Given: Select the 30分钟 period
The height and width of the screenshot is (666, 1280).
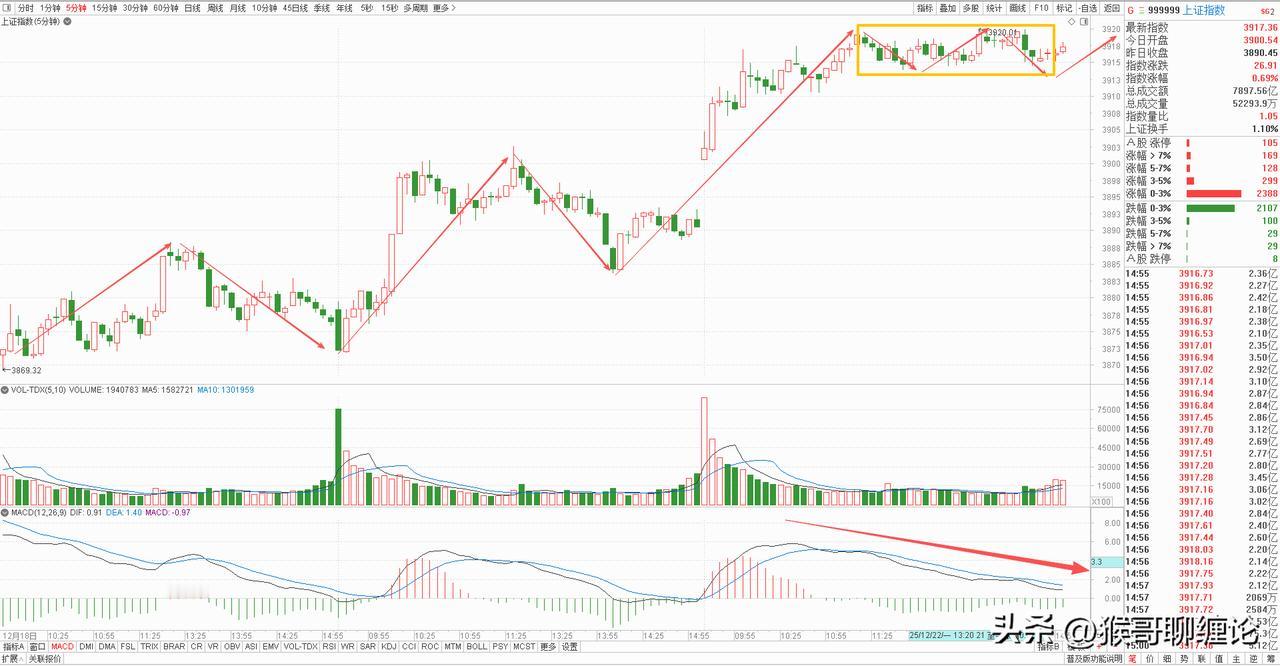Looking at the screenshot, I should click(135, 8).
